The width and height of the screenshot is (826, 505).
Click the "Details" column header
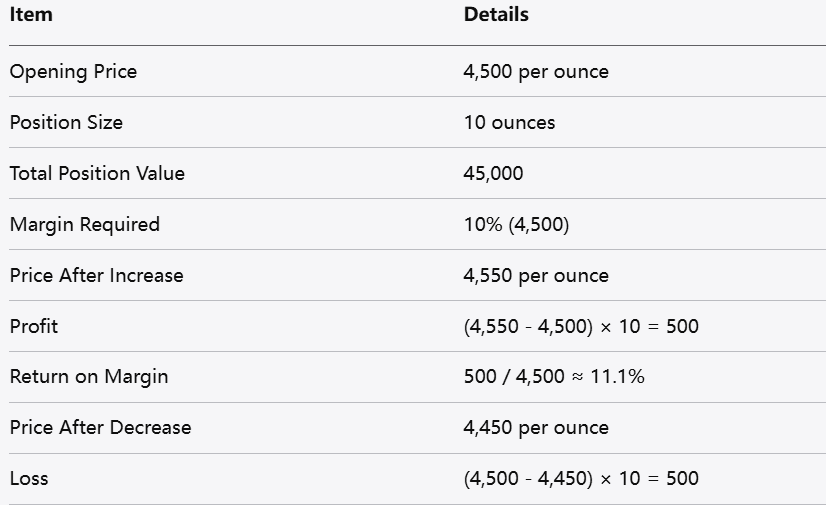point(496,15)
